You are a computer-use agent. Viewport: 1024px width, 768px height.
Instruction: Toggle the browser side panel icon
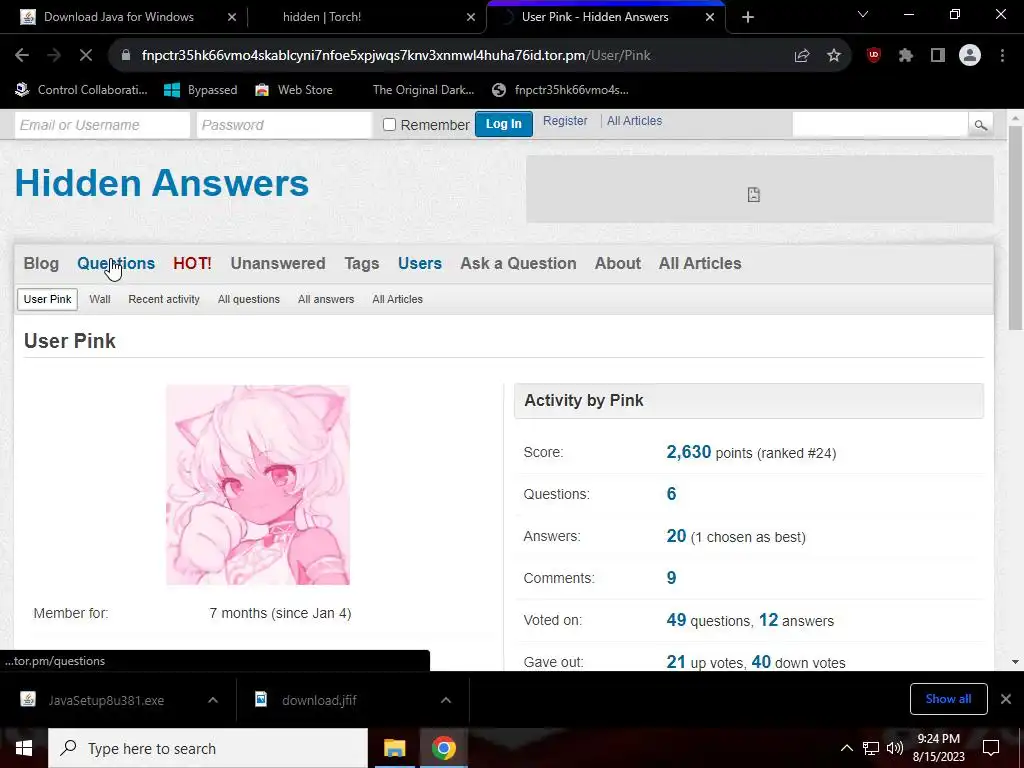938,56
